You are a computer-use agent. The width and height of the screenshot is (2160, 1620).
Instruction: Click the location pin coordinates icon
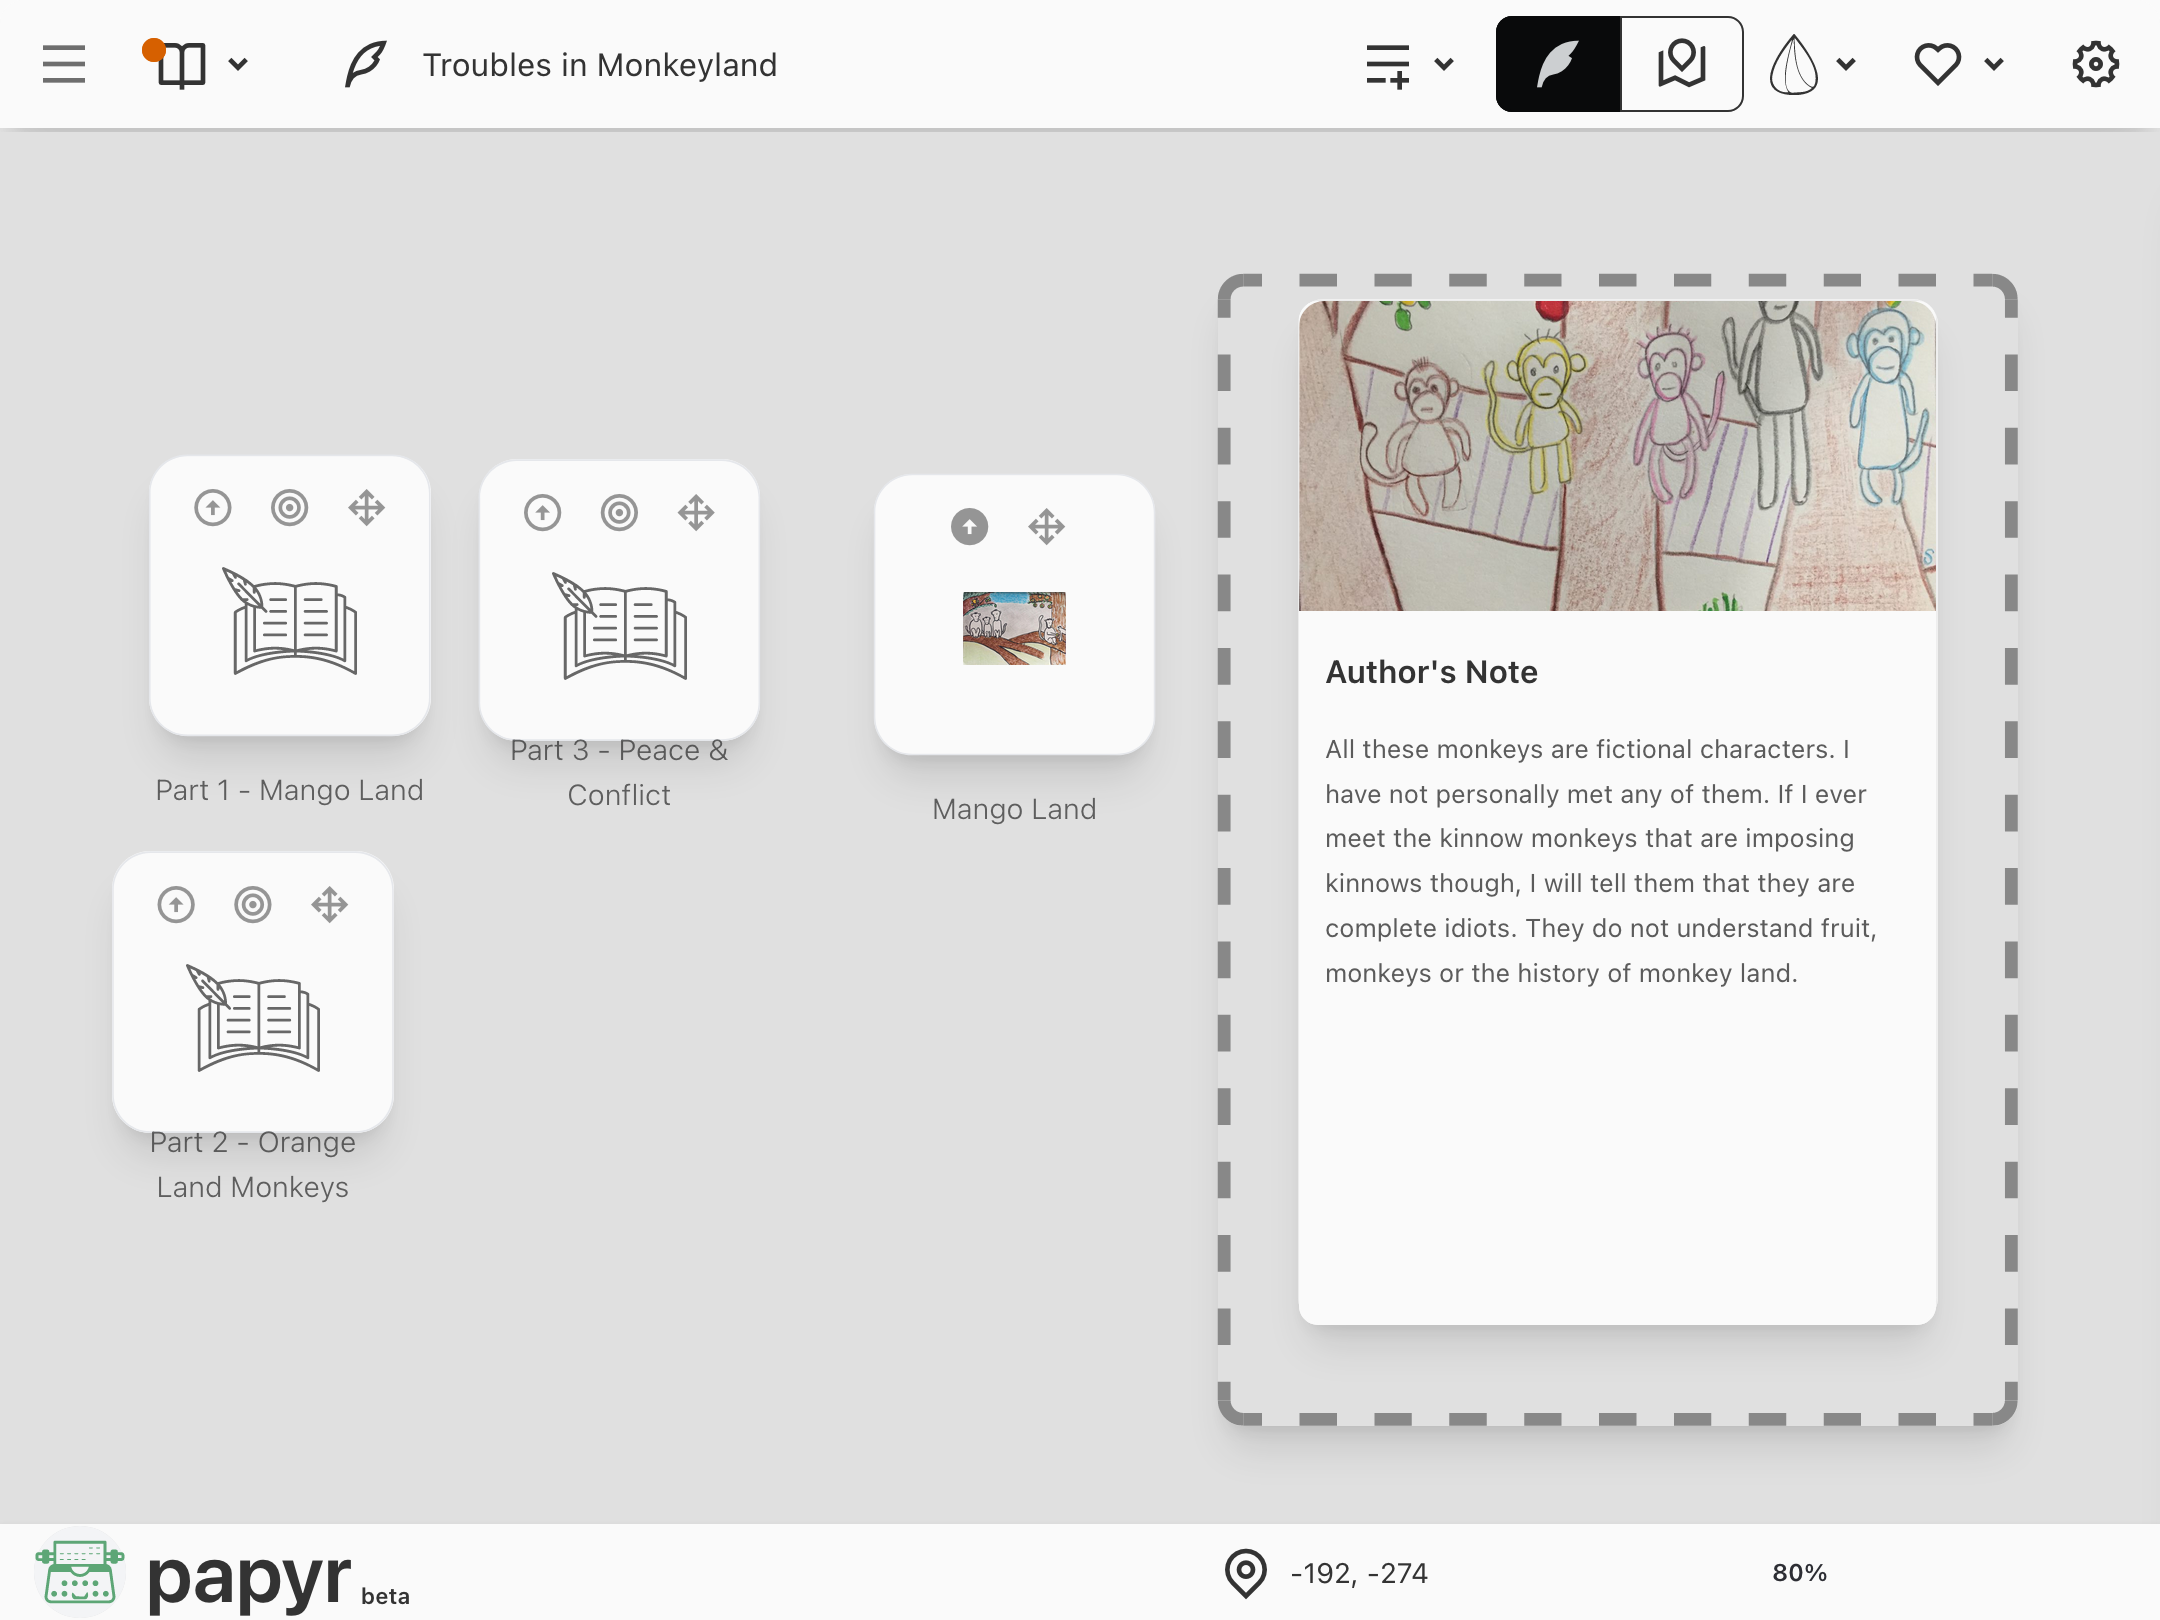coord(1246,1573)
